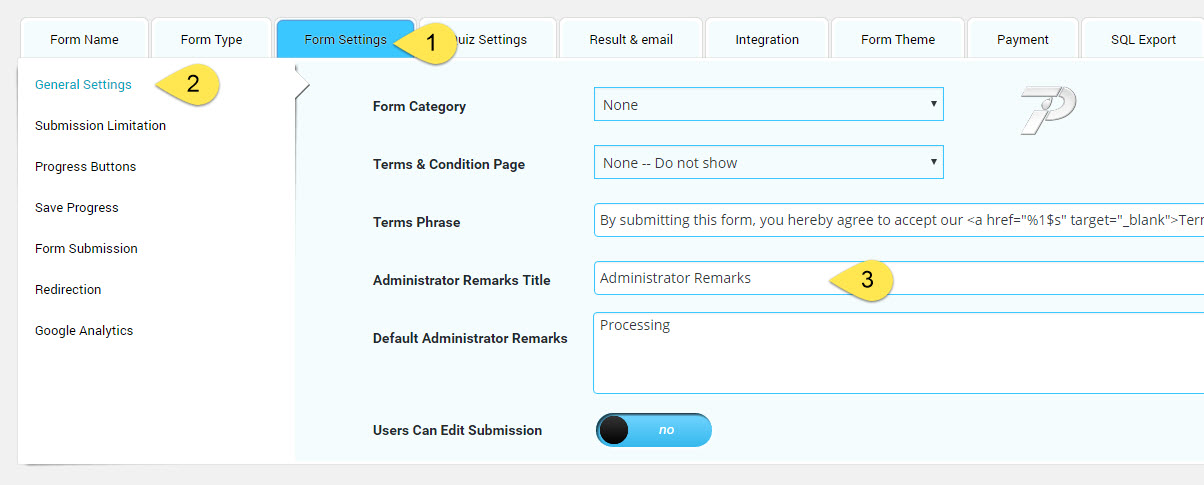Open the Form Type tab

pyautogui.click(x=211, y=39)
